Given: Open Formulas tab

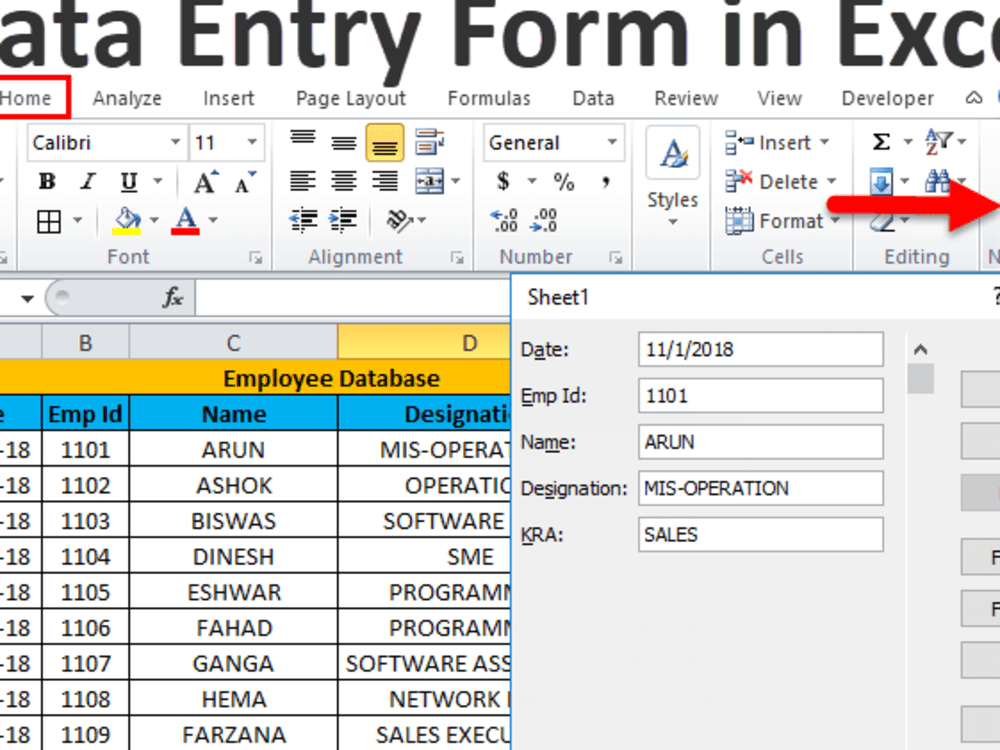Looking at the screenshot, I should (489, 98).
